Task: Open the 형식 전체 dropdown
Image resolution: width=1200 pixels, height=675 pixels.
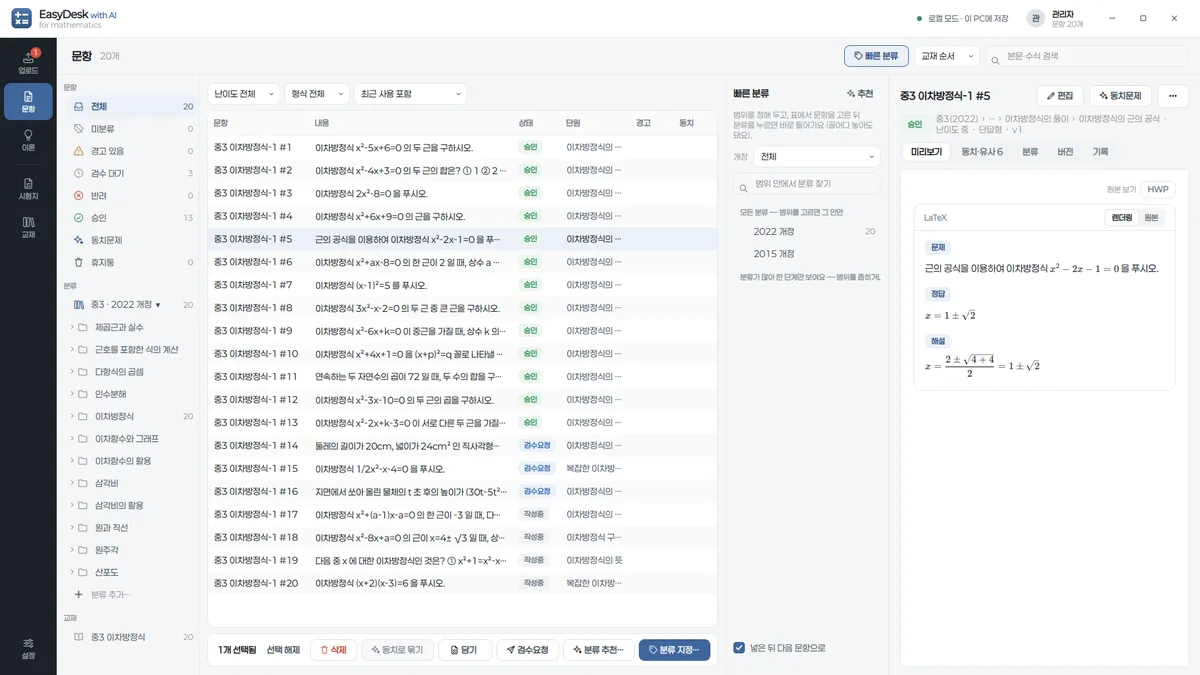Action: coord(317,94)
